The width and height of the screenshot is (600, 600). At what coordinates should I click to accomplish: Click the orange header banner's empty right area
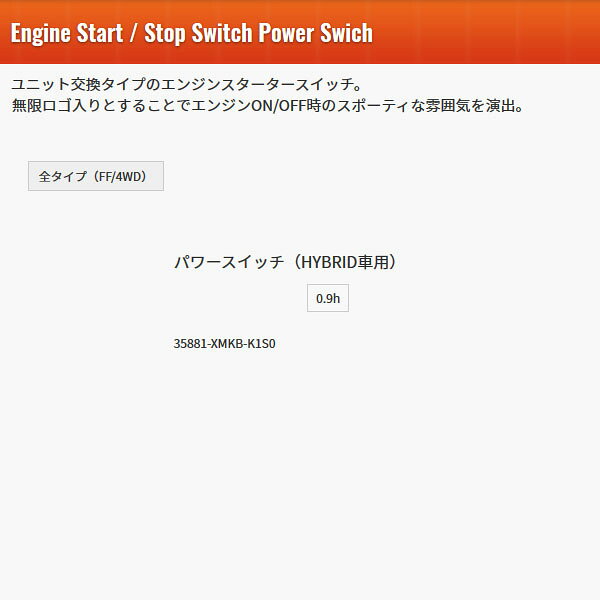486,32
